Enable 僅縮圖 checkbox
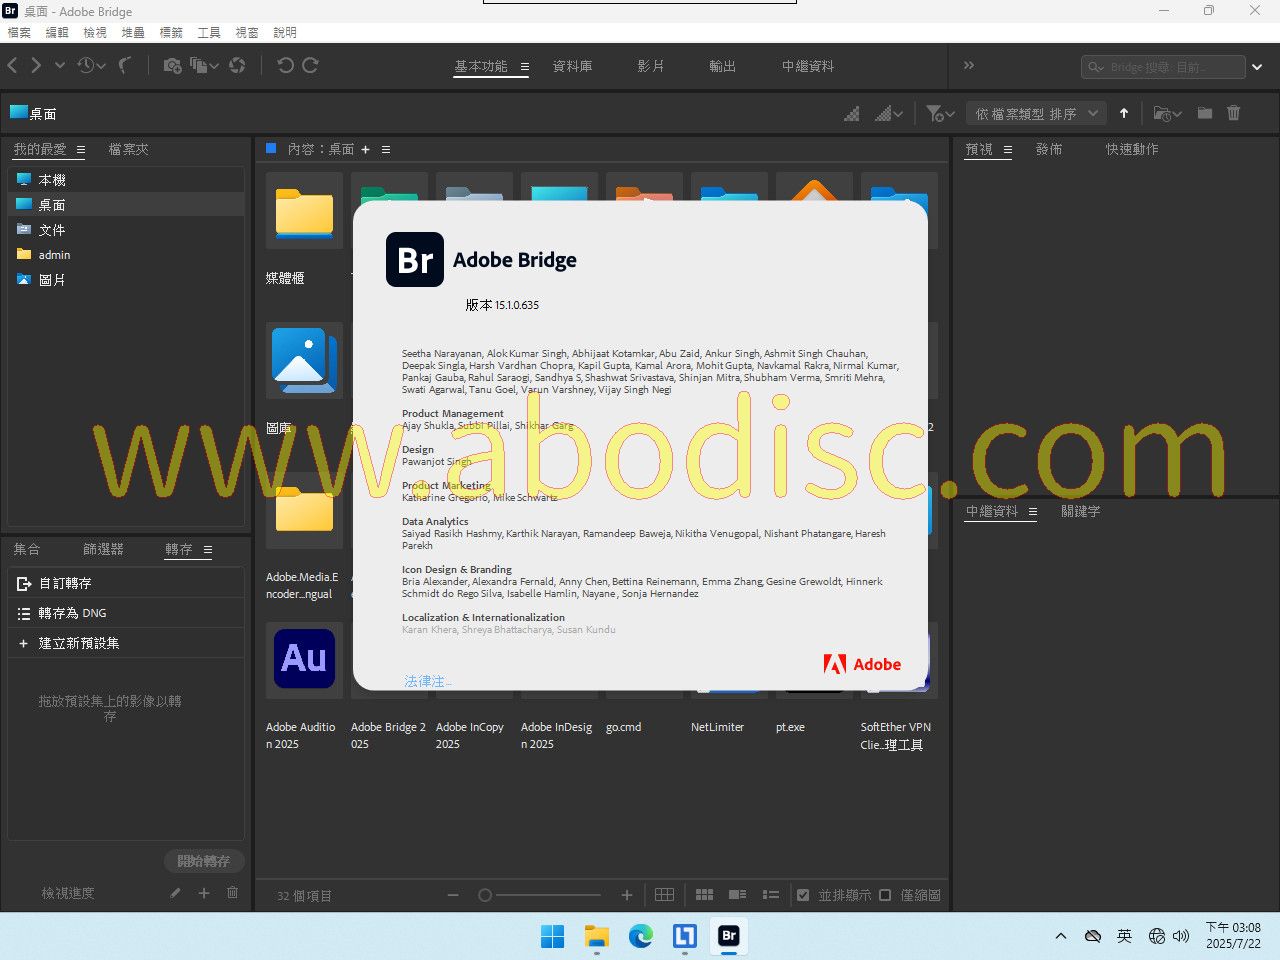 tap(885, 895)
